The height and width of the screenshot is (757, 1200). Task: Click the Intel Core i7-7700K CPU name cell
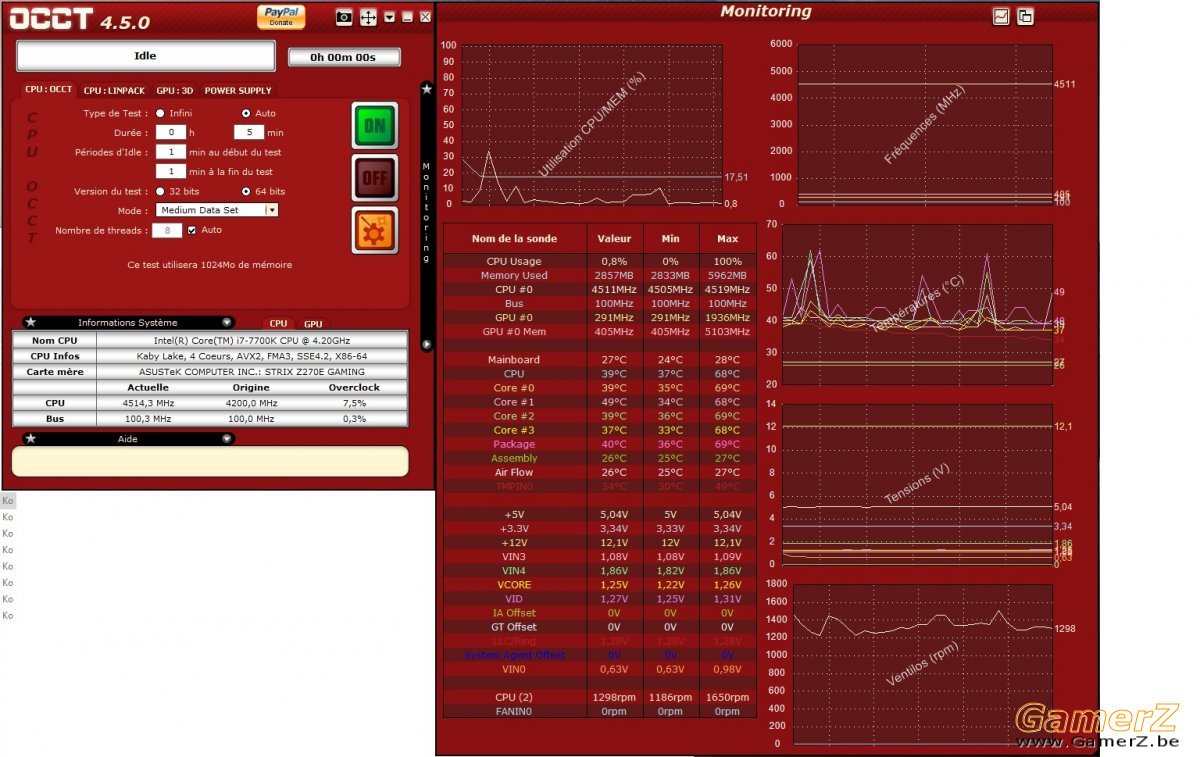click(252, 341)
